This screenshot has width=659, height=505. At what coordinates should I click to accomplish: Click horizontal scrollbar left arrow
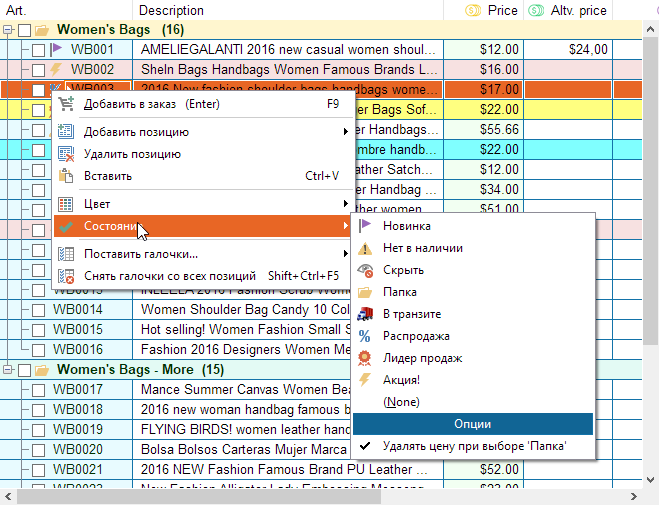(8, 497)
